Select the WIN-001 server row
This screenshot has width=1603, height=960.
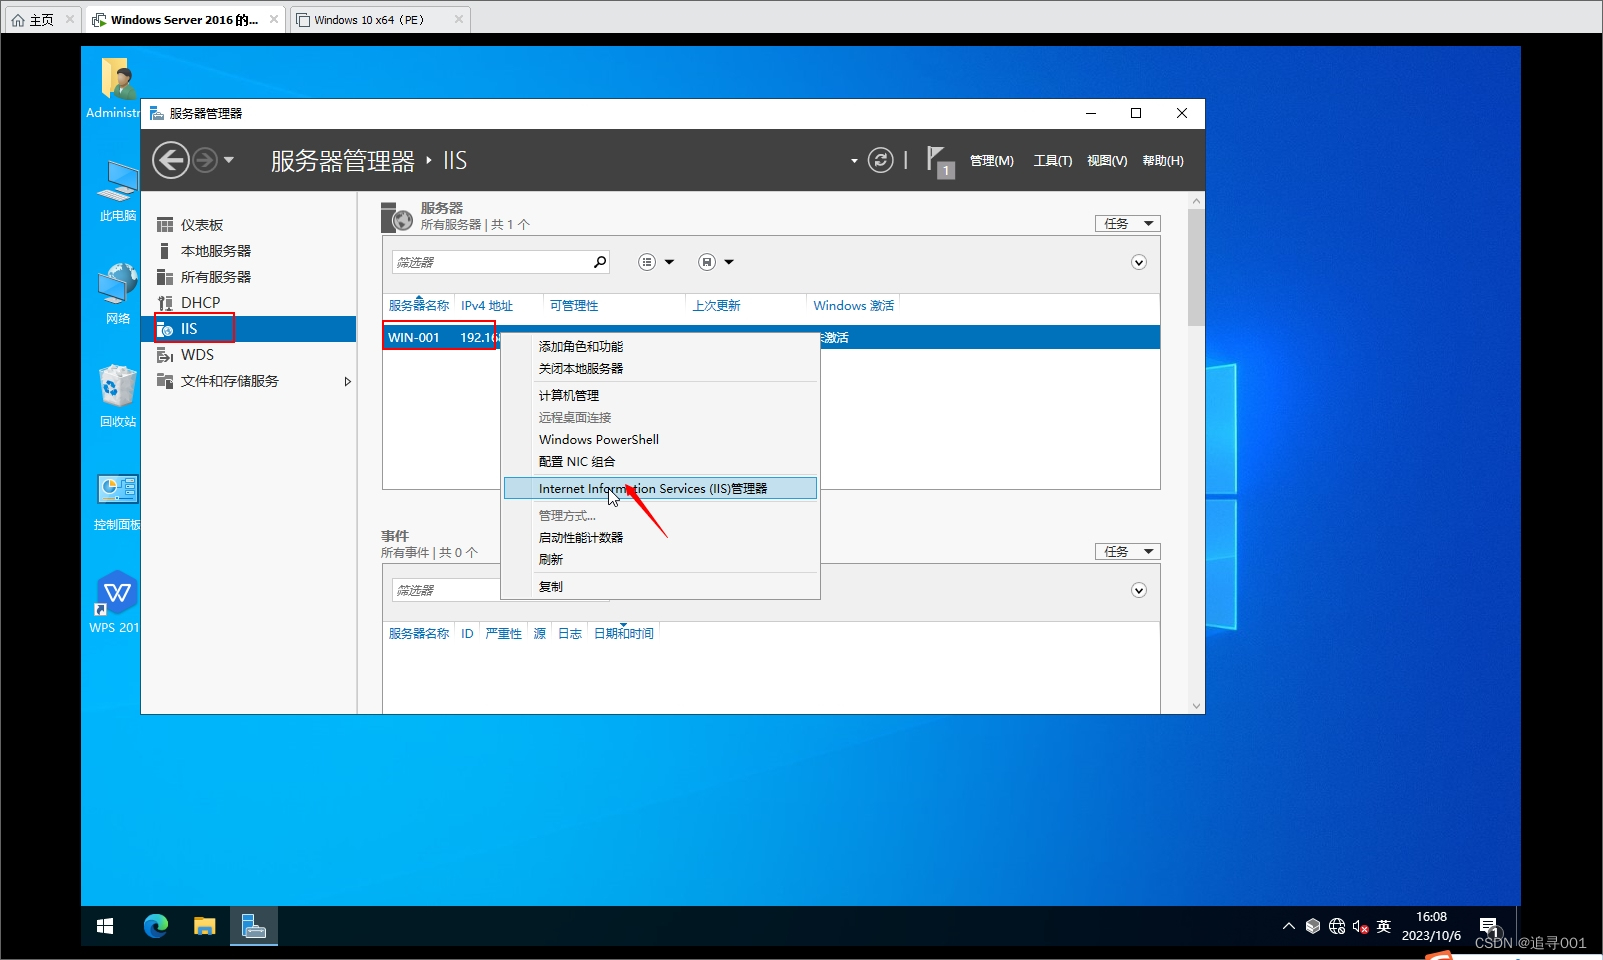tap(771, 337)
